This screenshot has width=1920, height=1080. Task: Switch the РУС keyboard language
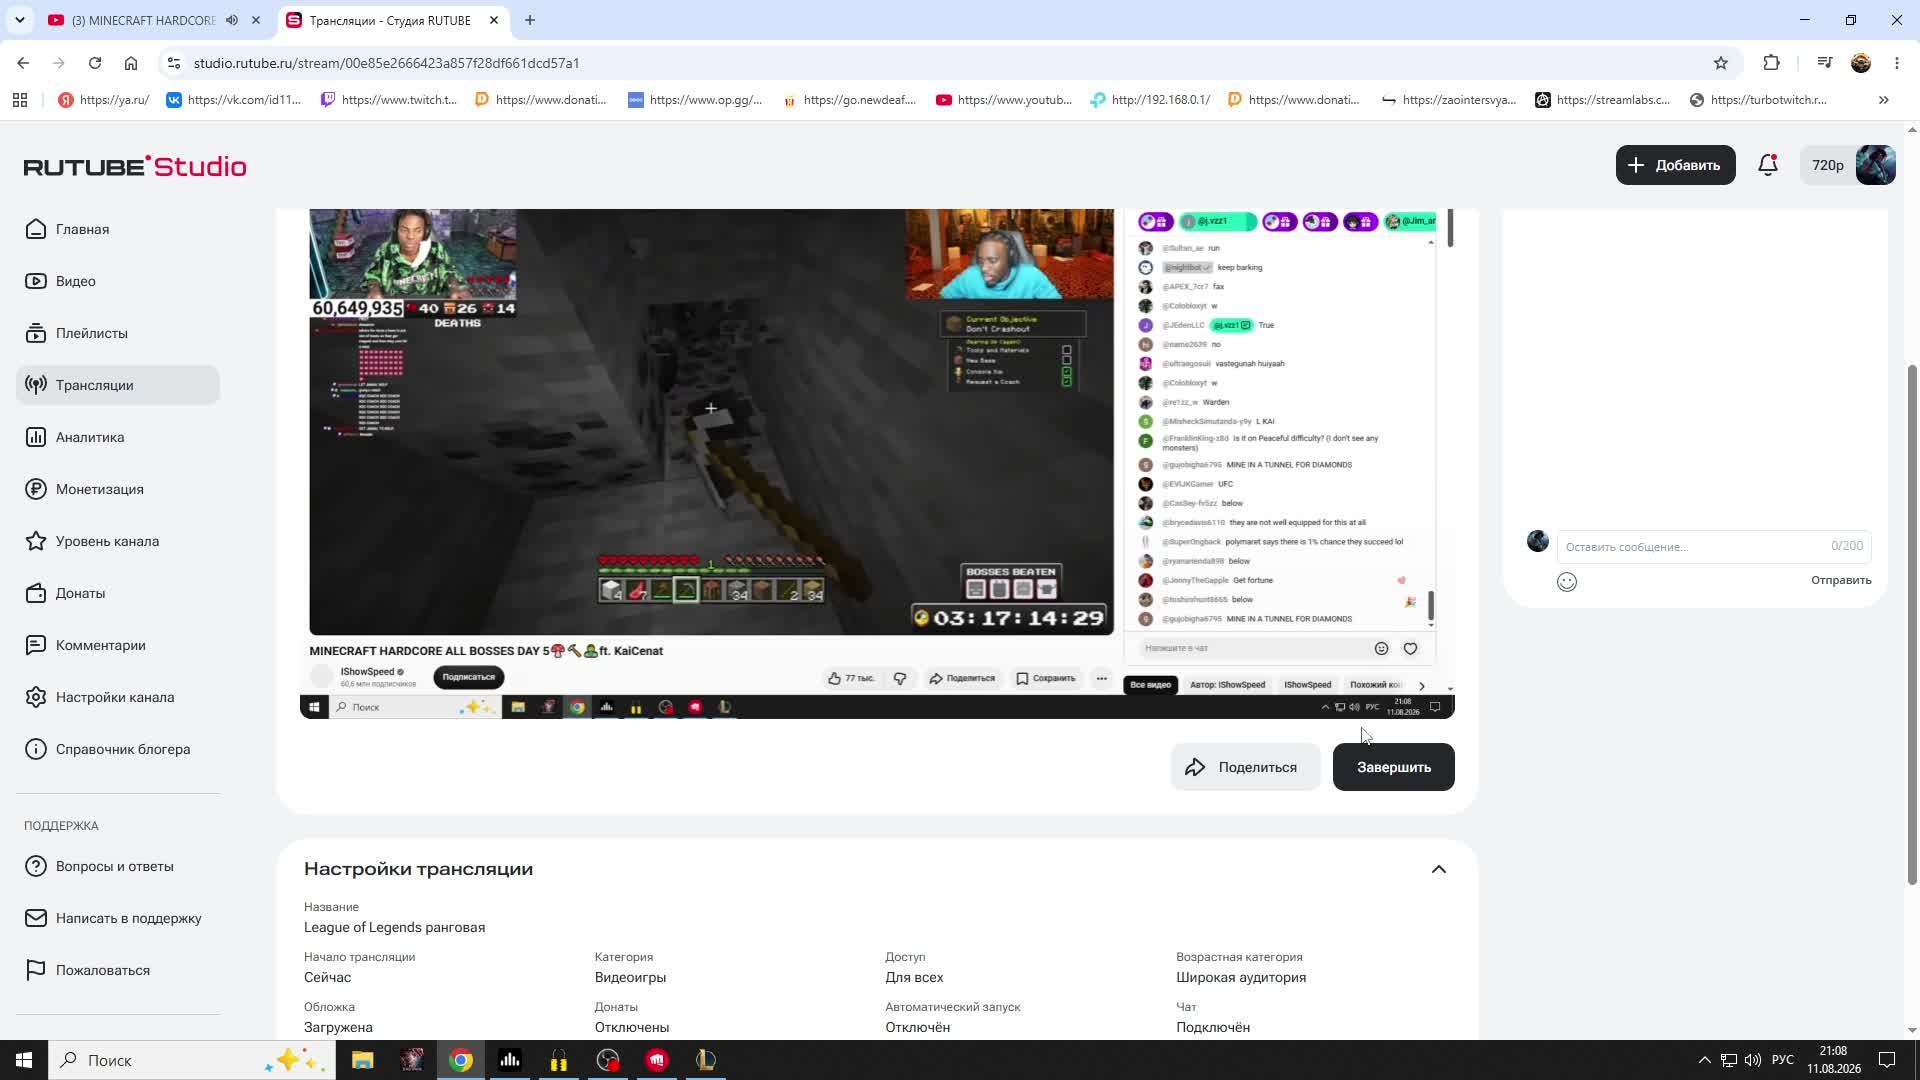tap(1783, 1060)
